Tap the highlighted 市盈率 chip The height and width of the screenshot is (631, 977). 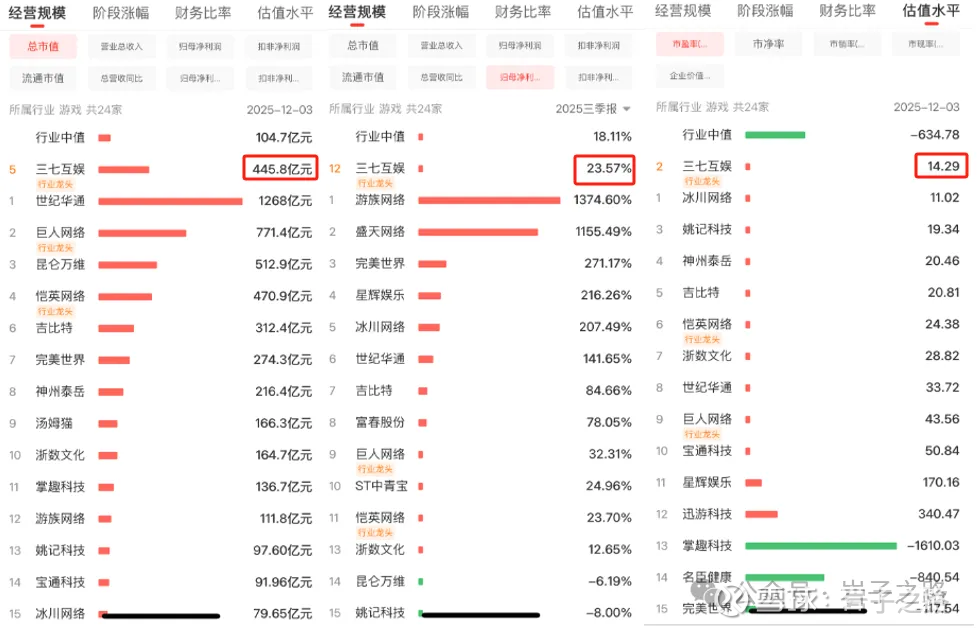pyautogui.click(x=690, y=44)
